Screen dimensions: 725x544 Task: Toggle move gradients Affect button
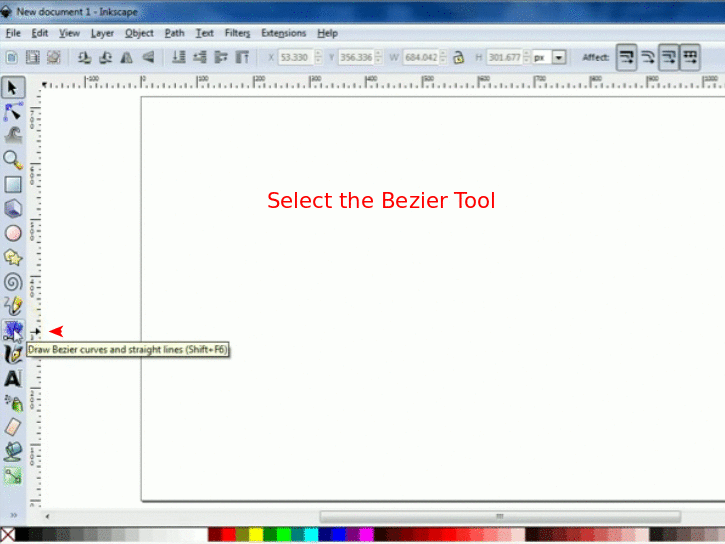(669, 57)
